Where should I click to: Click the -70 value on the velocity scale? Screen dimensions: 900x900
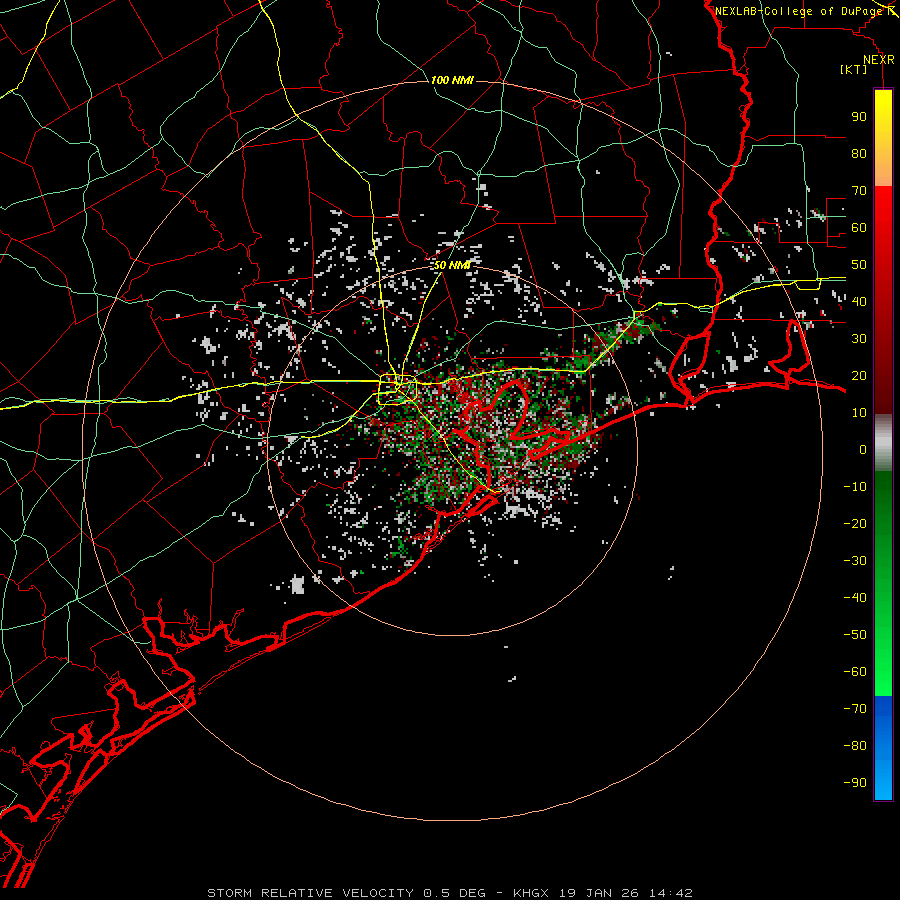[855, 709]
